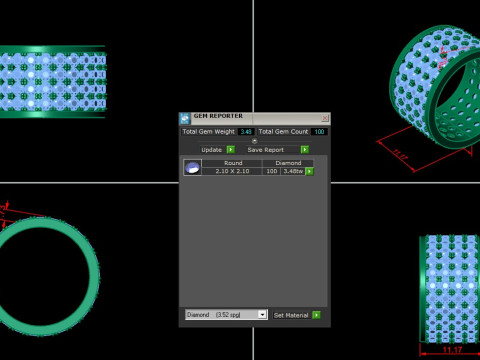
Task: Click the green arrow in the 3.48tw row
Action: point(309,171)
